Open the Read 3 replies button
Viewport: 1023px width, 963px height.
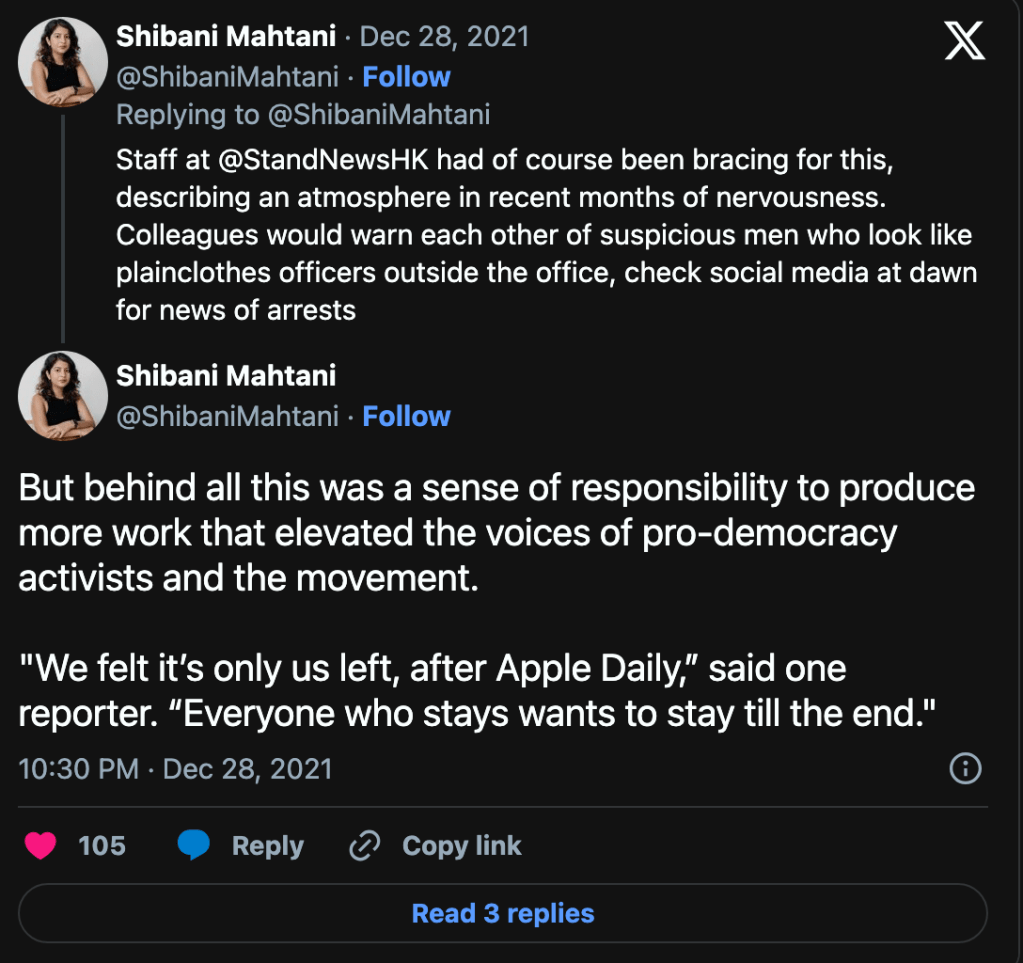[x=503, y=913]
